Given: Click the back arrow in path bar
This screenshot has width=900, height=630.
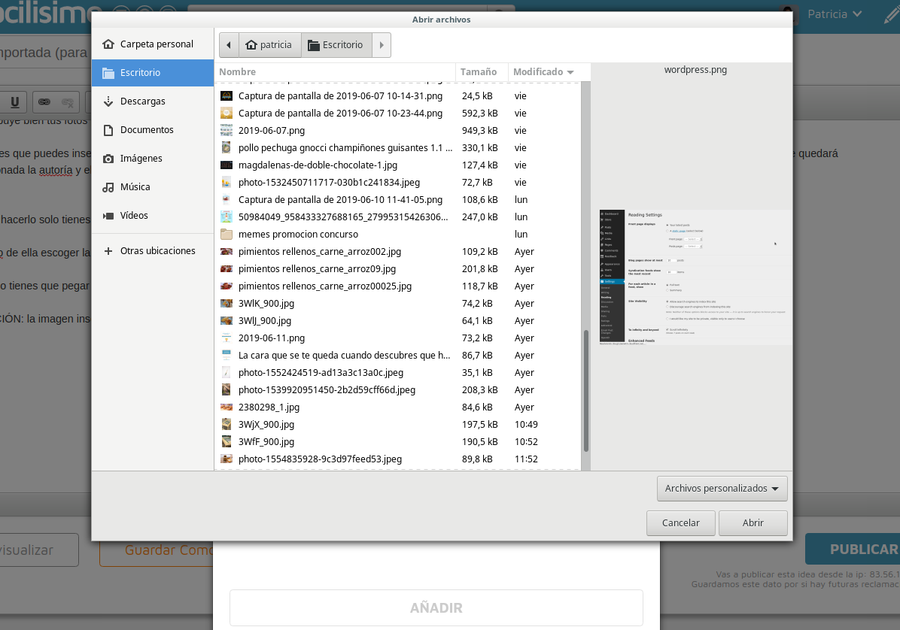Looking at the screenshot, I should point(230,45).
